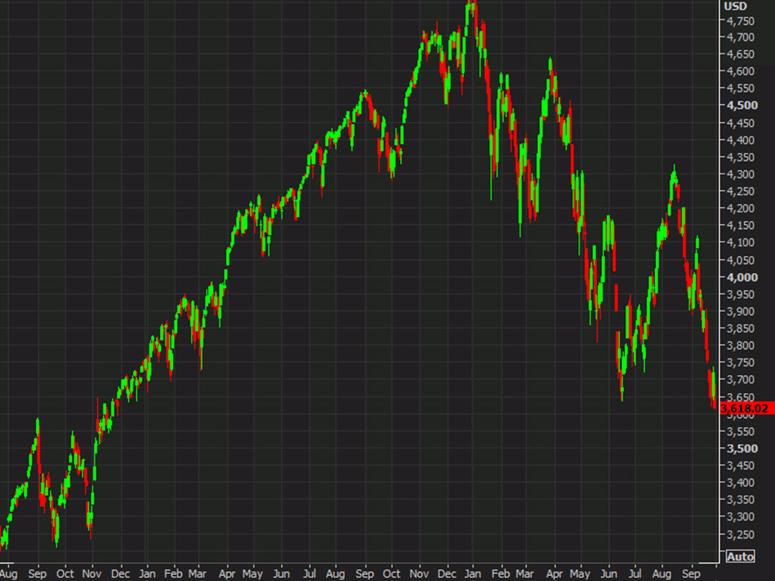Click the bold 4,000 price axis label
This screenshot has width=775, height=581.
pyautogui.click(x=740, y=277)
